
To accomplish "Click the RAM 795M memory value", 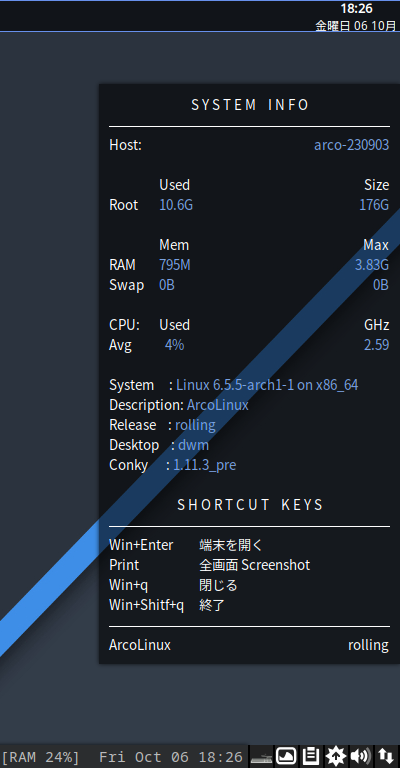I will pyautogui.click(x=175, y=265).
